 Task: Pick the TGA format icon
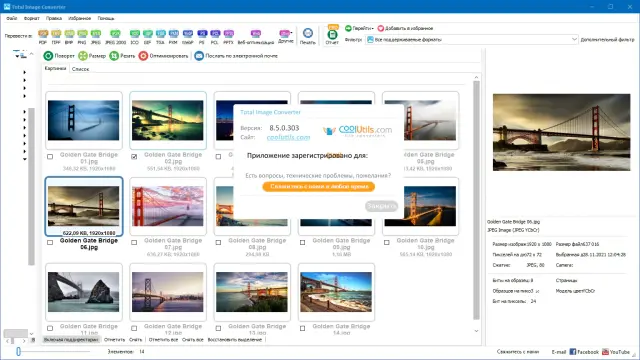pos(160,36)
